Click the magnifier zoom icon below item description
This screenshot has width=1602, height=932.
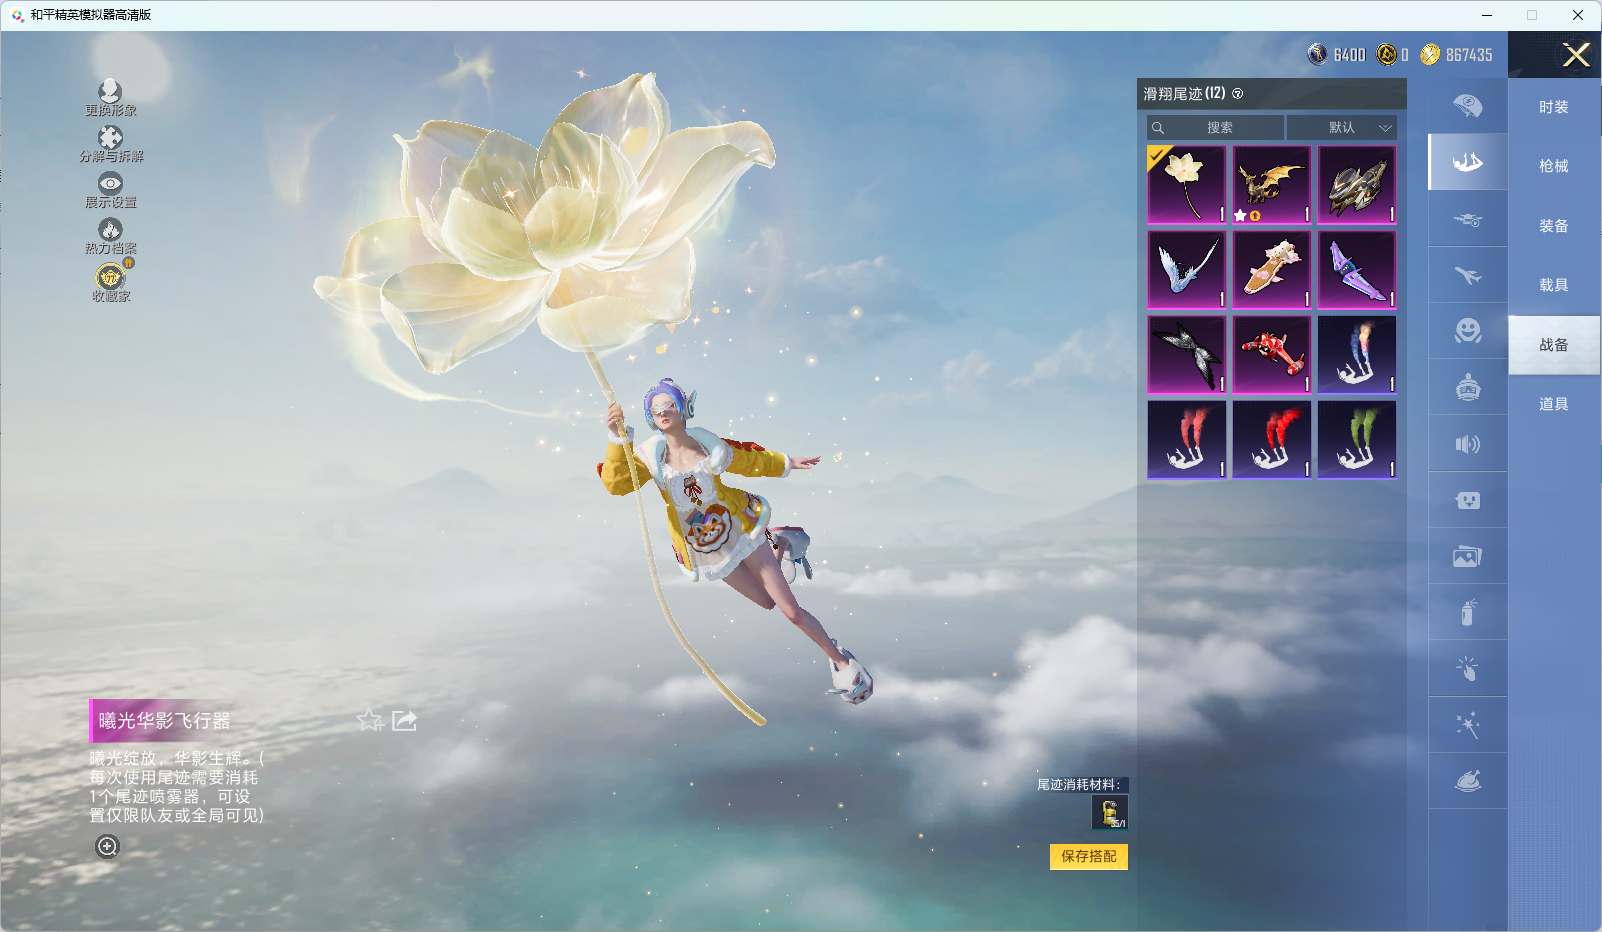click(107, 847)
